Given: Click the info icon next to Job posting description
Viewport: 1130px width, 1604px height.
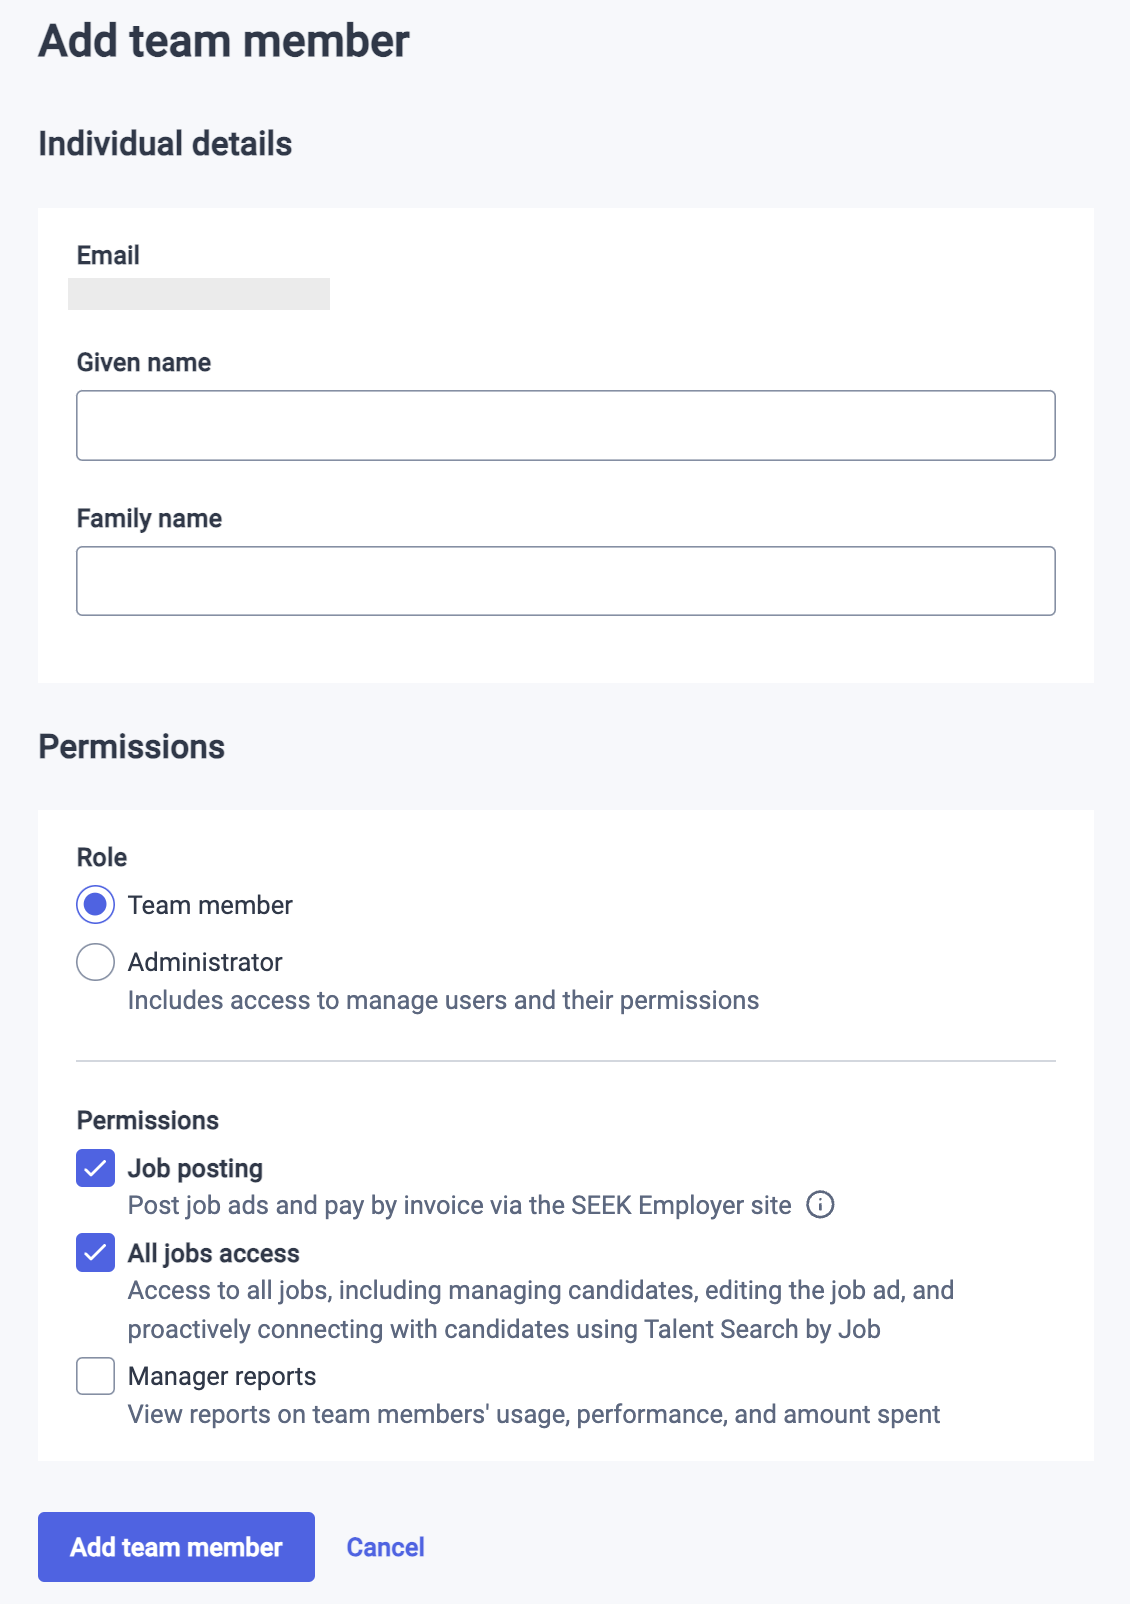Looking at the screenshot, I should 820,1206.
